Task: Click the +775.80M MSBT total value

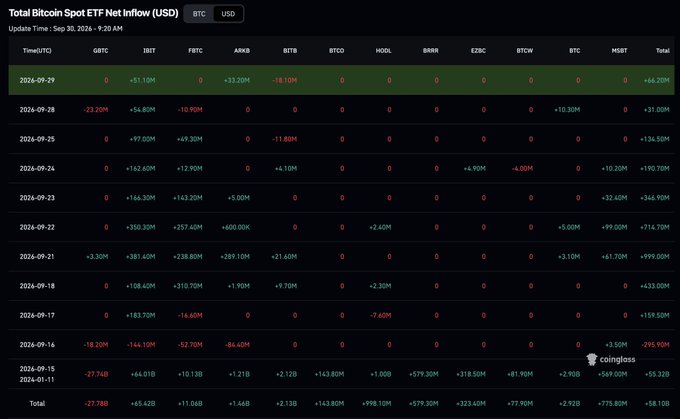Action: point(612,403)
